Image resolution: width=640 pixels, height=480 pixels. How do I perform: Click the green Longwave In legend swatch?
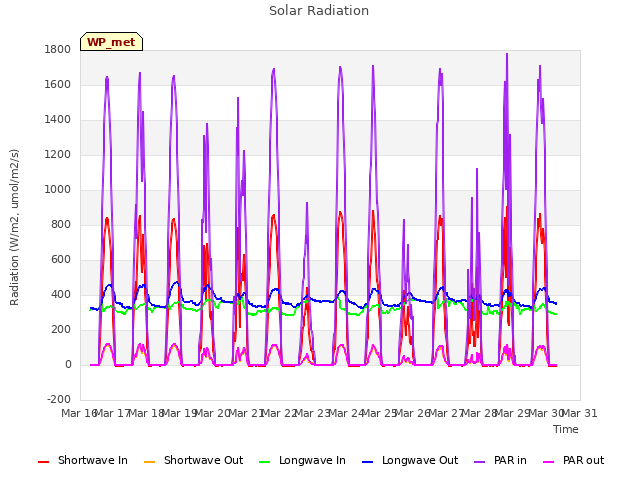coord(264,462)
